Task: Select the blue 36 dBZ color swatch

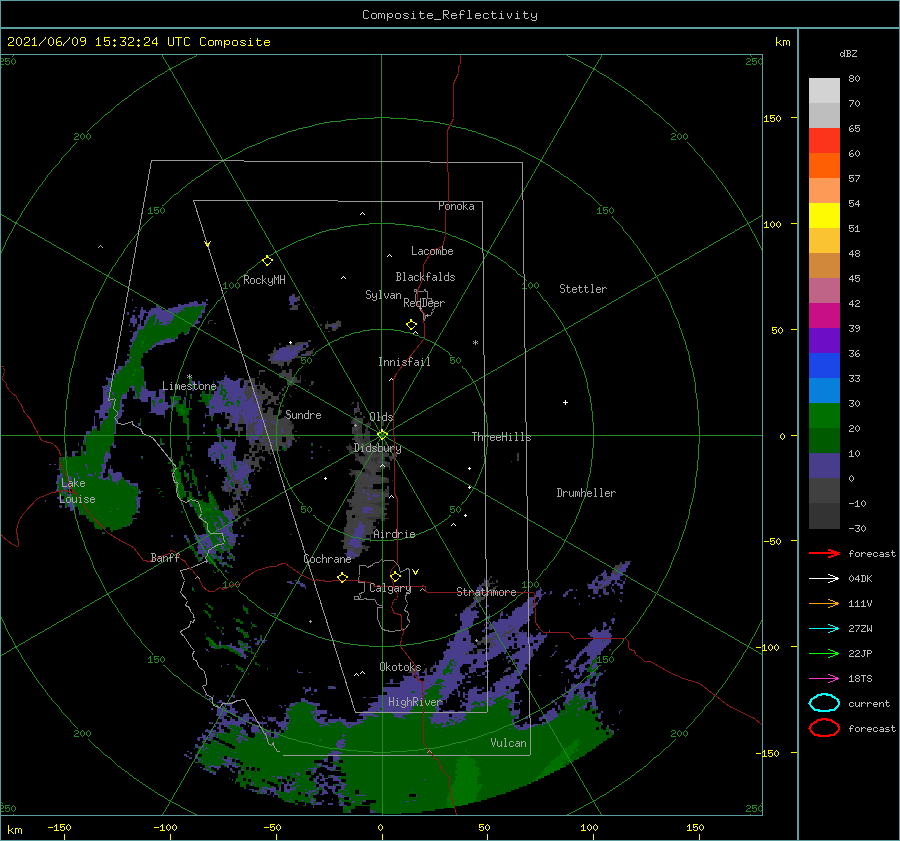Action: tap(824, 365)
